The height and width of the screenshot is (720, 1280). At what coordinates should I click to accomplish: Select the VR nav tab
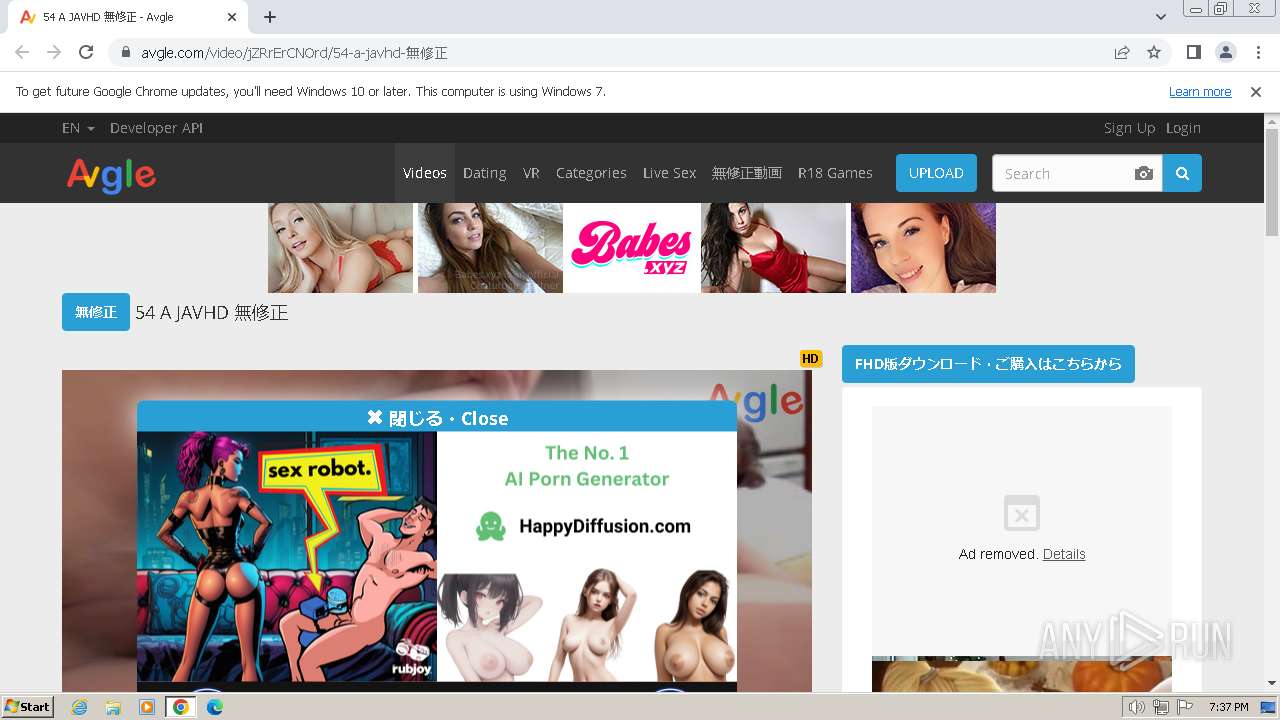click(x=531, y=173)
